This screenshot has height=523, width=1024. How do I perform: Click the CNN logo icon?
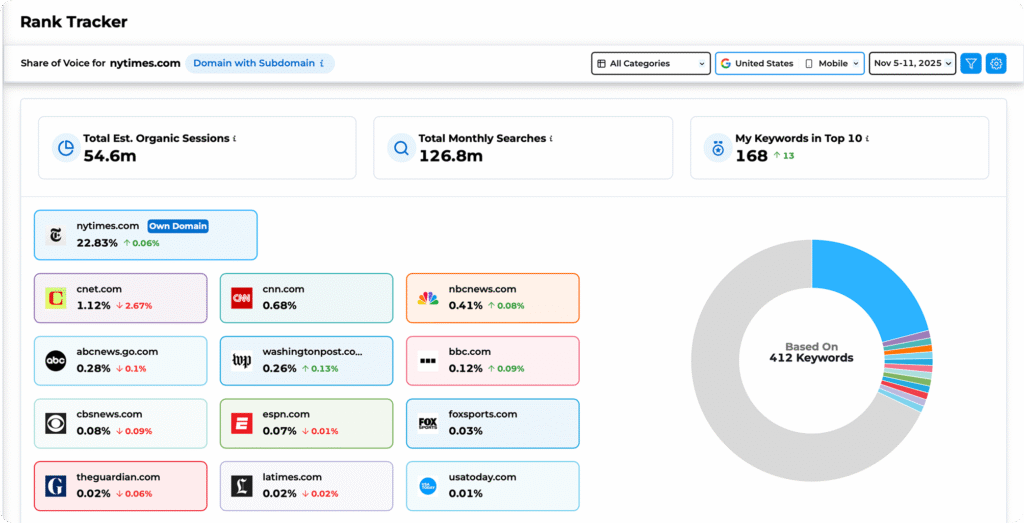[x=241, y=298]
